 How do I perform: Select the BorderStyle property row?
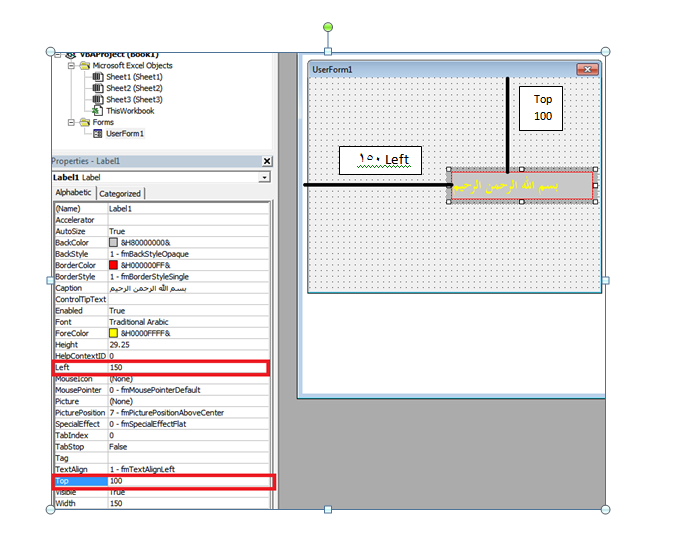(x=162, y=277)
